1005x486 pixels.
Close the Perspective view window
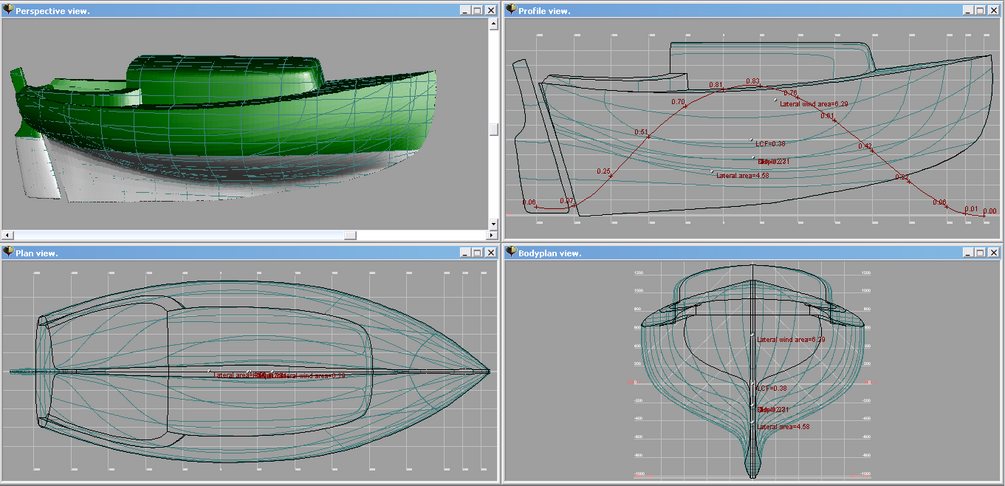(490, 10)
